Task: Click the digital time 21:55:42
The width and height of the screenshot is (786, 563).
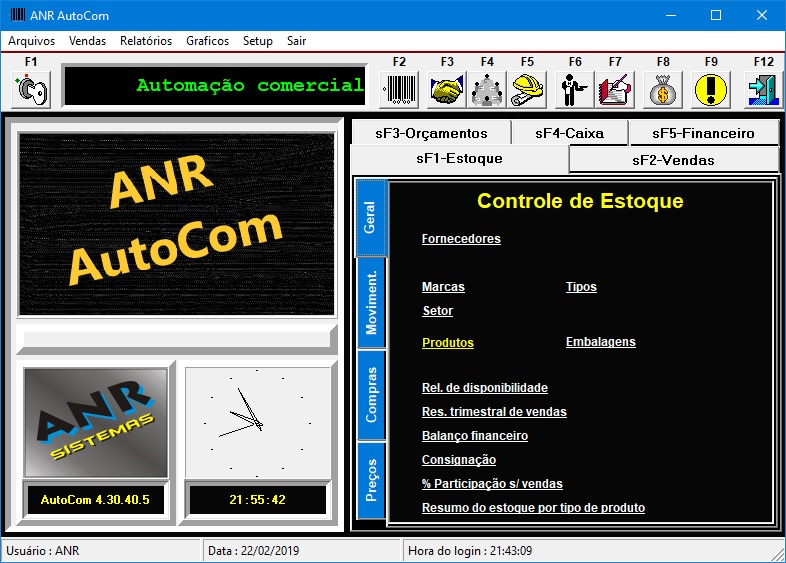Action: [x=258, y=500]
